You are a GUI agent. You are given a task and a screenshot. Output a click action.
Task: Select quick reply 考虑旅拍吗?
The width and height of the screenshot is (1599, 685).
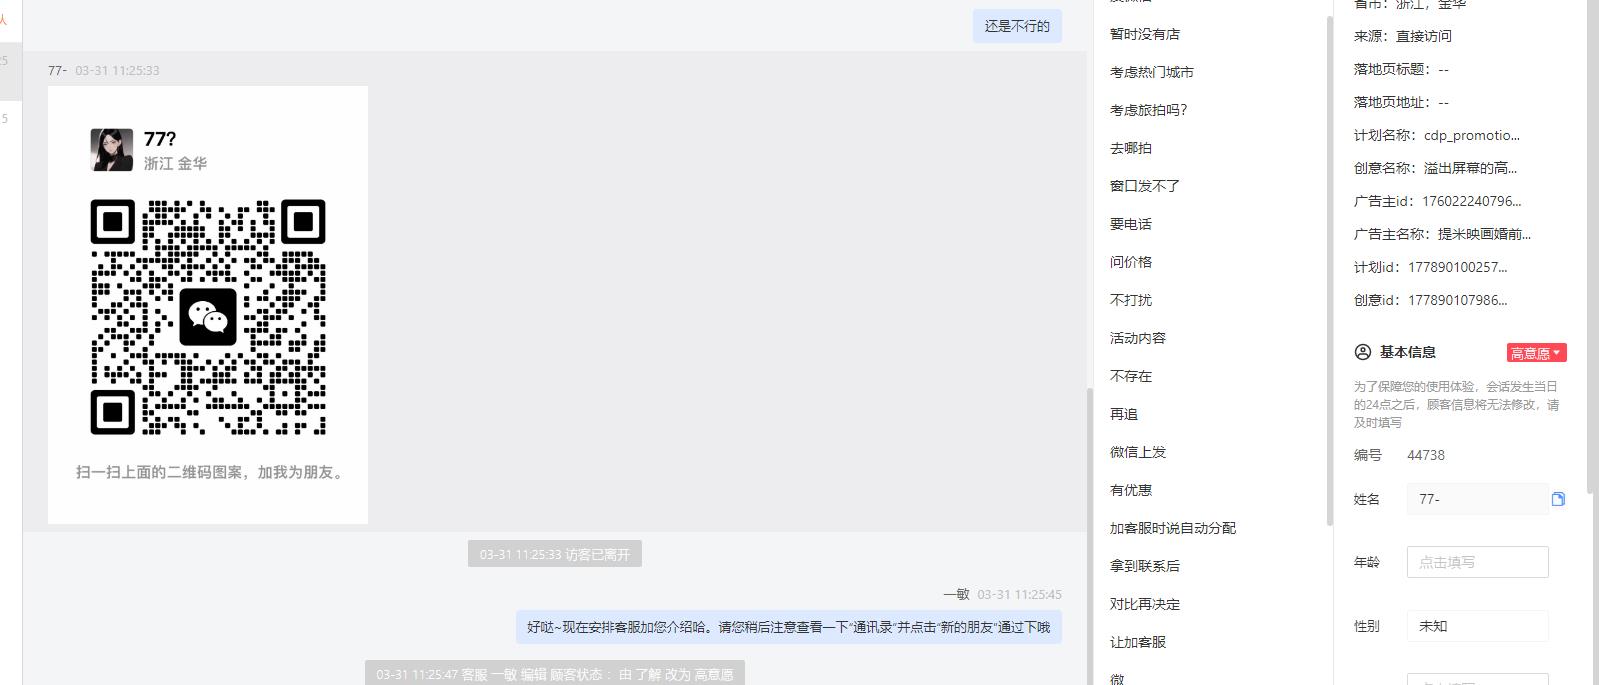1149,110
